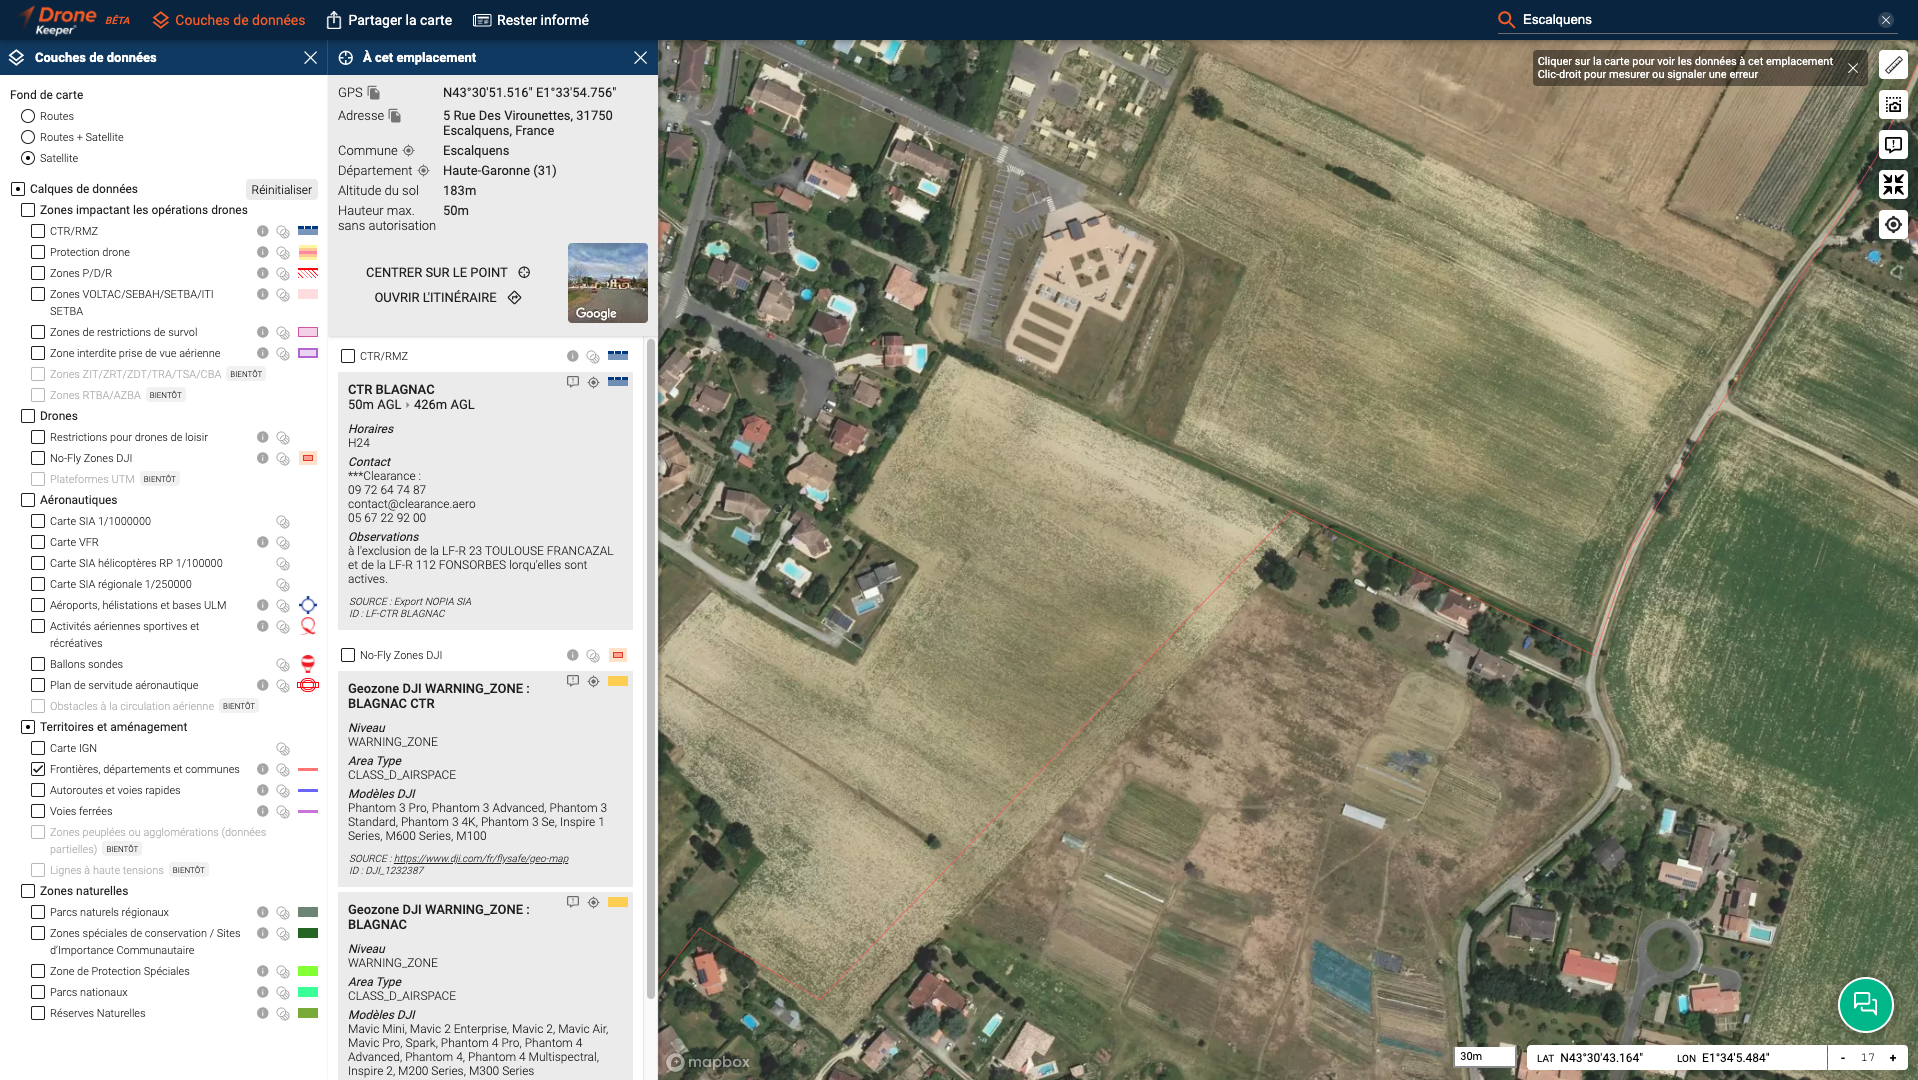This screenshot has width=1918, height=1080.
Task: Click CENTRER SUR LE POINT
Action: (448, 272)
